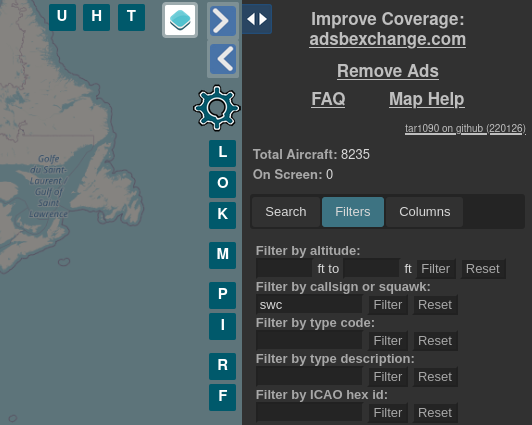Screen dimensions: 532x425
Task: Switch to the Columns tab
Action: click(424, 212)
